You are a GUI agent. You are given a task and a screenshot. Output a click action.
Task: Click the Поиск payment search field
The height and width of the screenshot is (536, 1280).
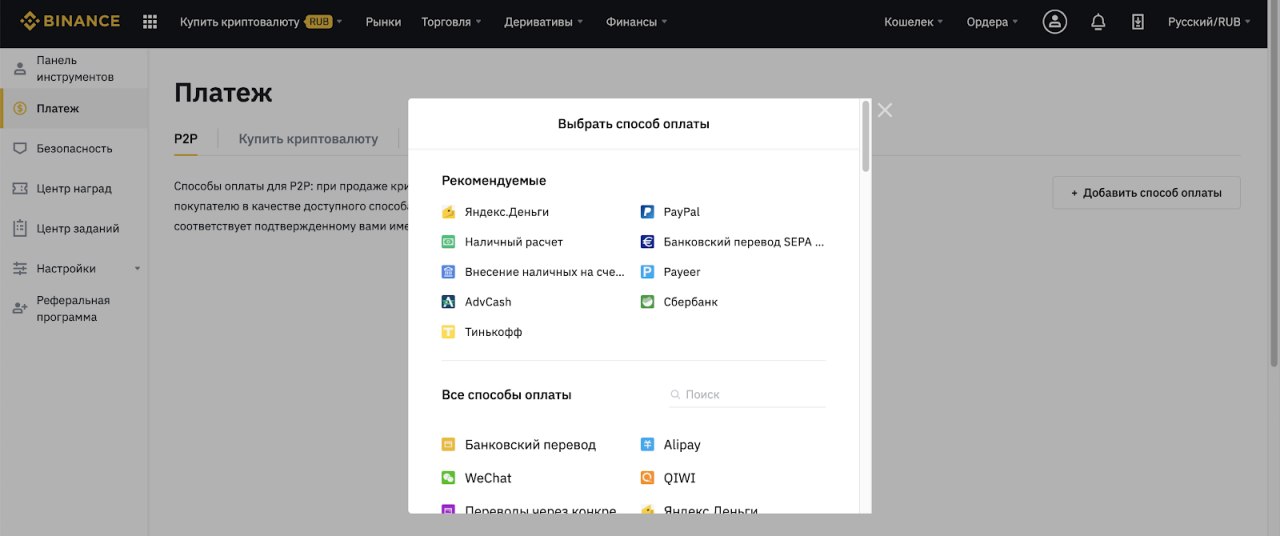[x=747, y=395]
